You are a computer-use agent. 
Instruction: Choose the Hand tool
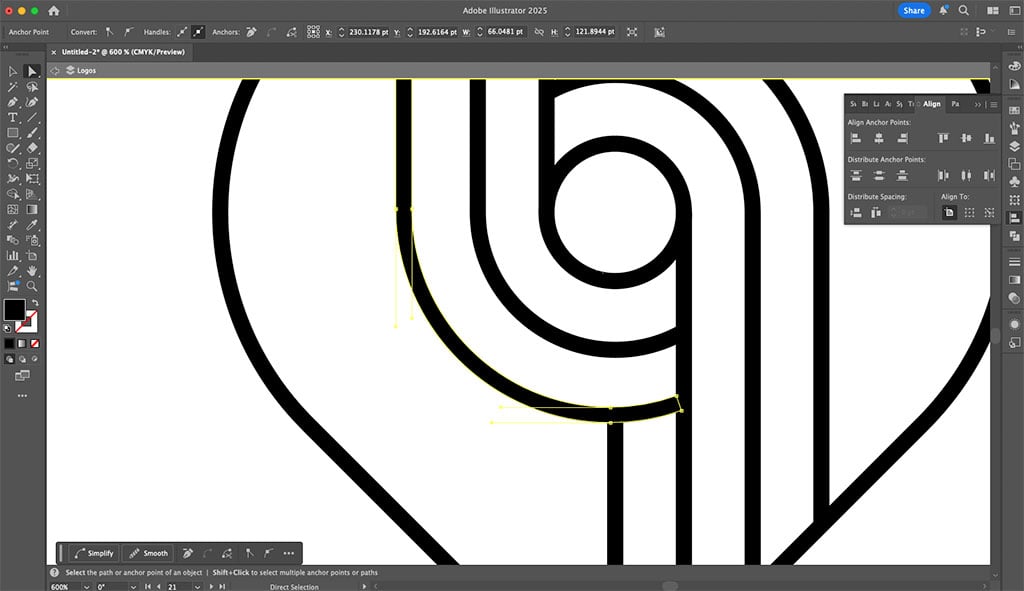point(32,271)
